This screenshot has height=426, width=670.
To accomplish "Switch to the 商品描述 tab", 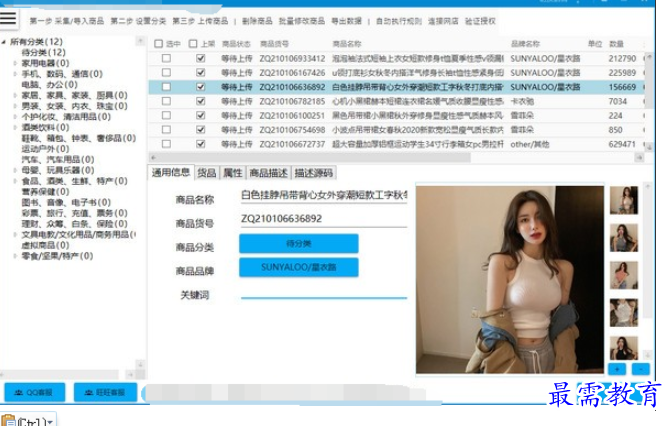I will pyautogui.click(x=269, y=173).
